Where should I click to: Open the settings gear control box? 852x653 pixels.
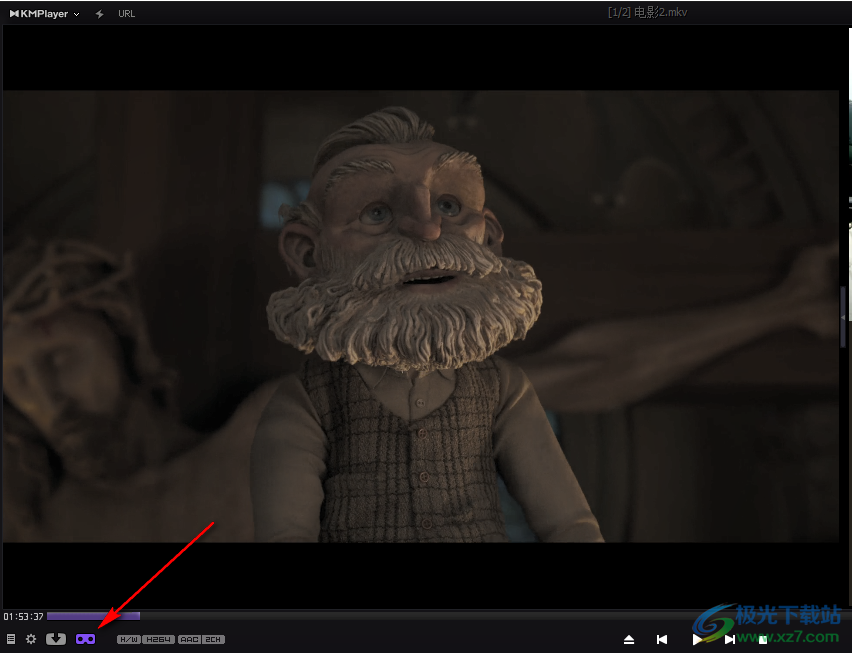(x=31, y=639)
